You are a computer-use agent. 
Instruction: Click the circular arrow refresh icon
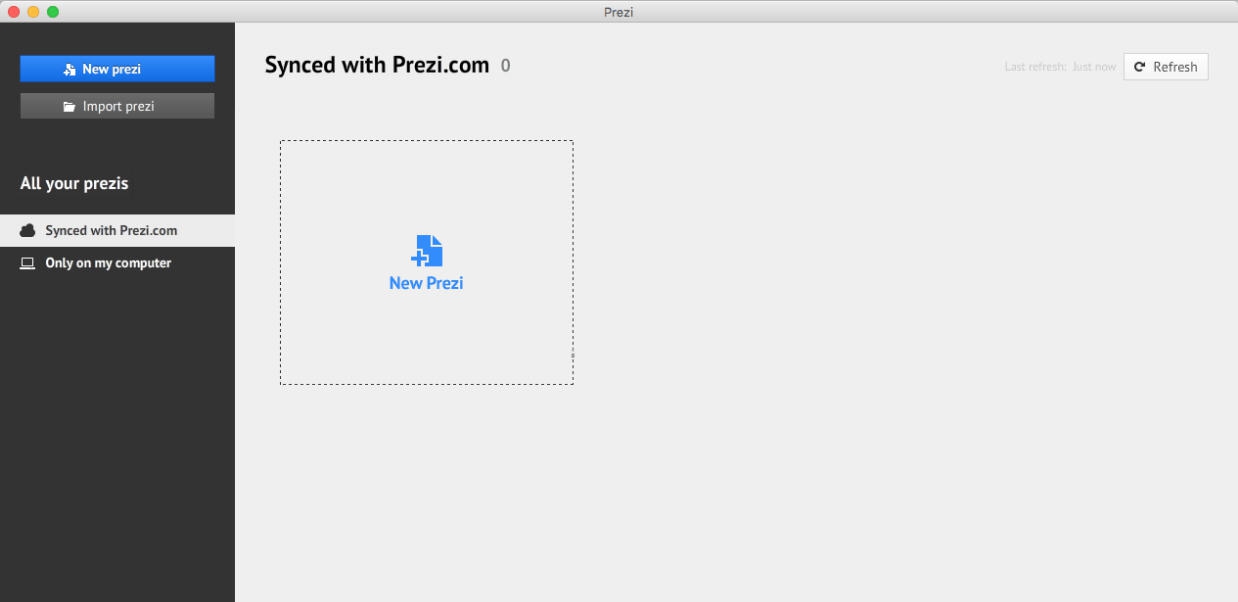[1138, 66]
